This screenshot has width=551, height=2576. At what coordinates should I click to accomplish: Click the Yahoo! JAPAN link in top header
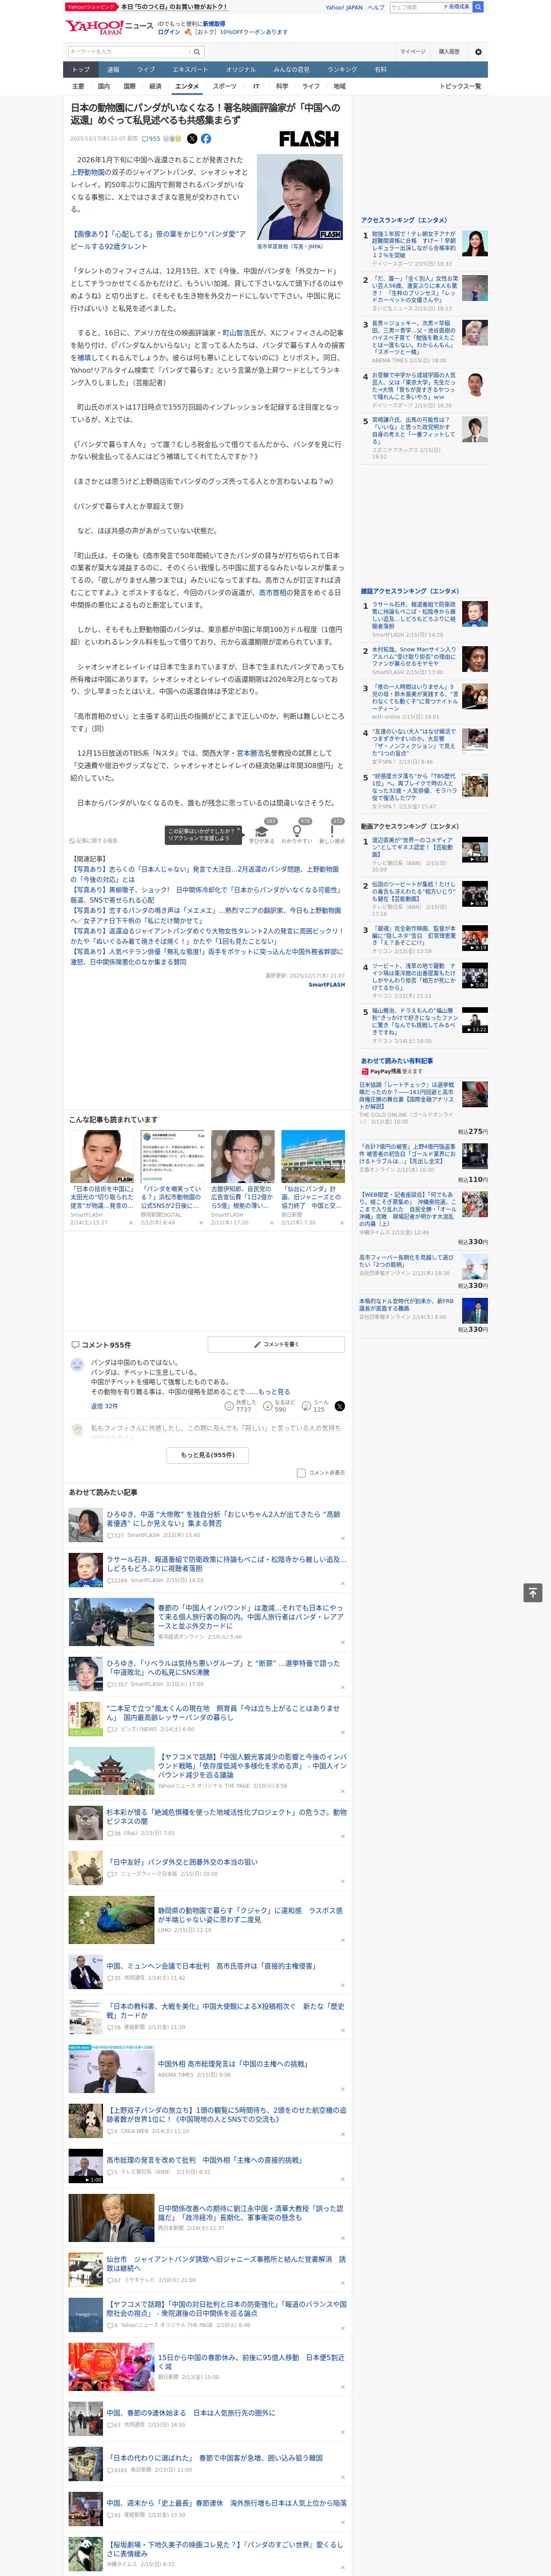(x=344, y=7)
